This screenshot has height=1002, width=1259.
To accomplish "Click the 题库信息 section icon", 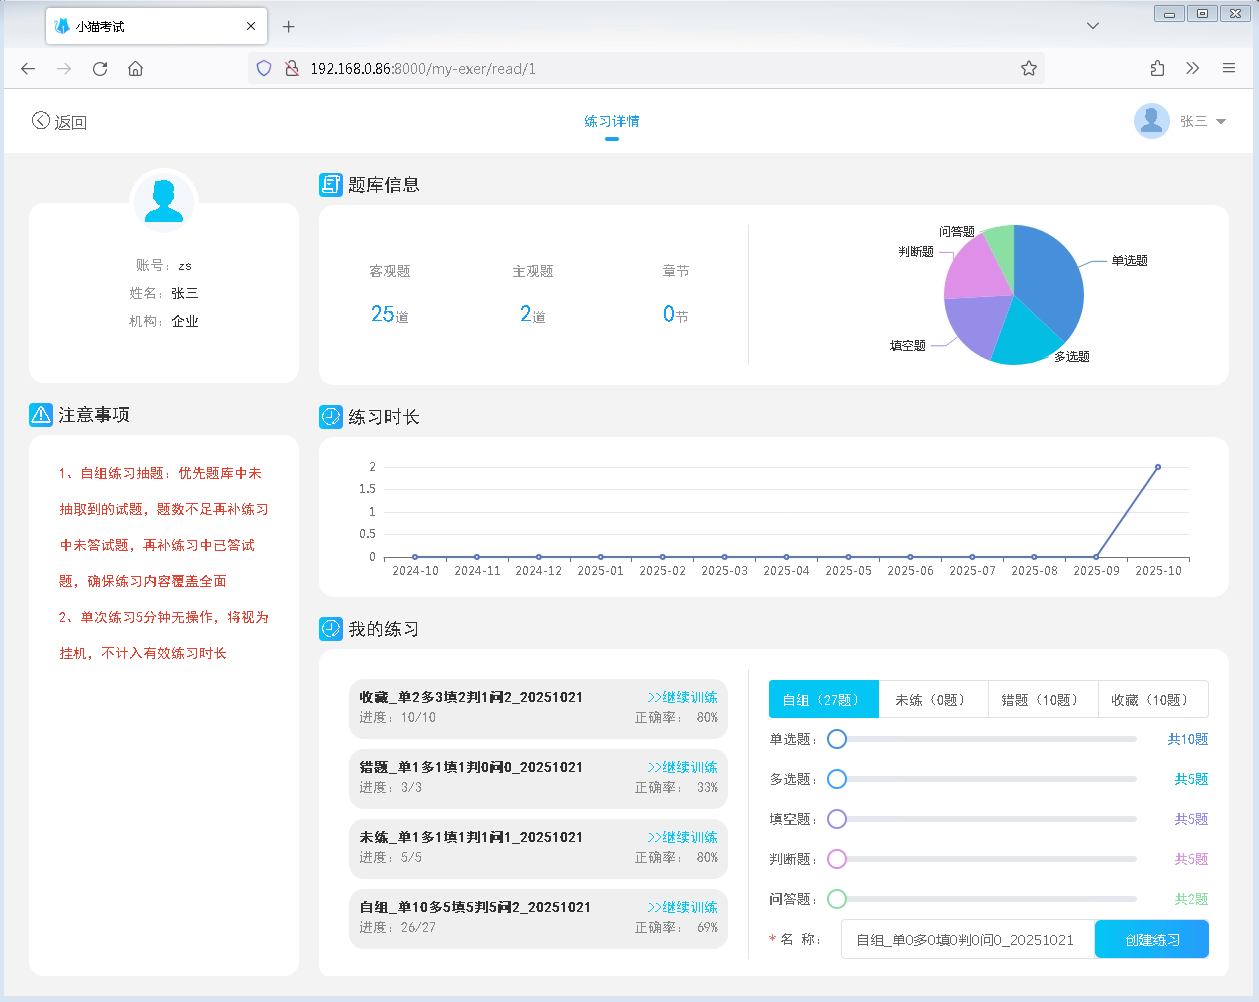I will click(331, 185).
